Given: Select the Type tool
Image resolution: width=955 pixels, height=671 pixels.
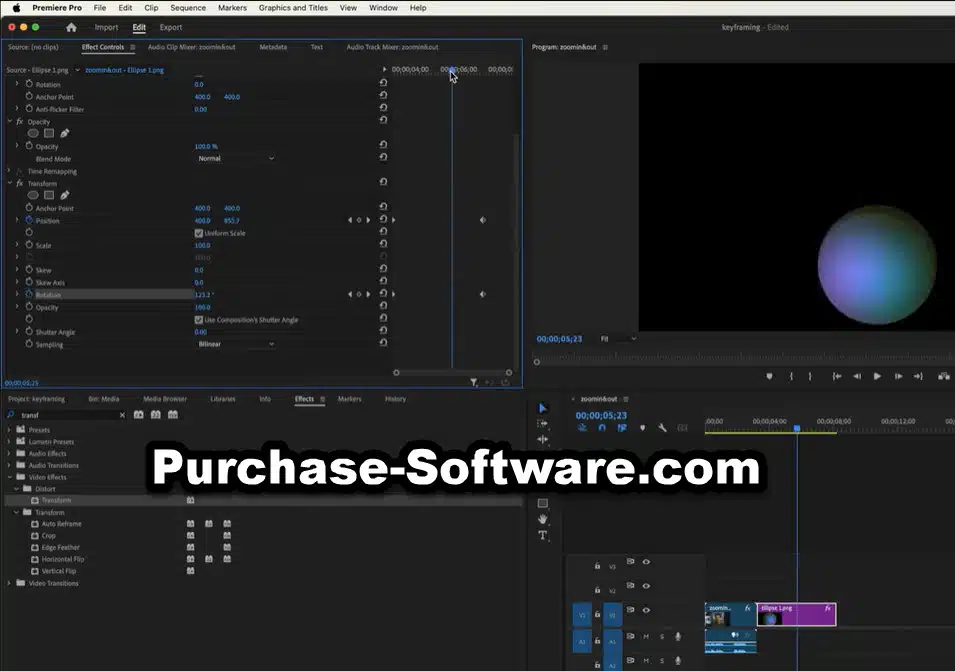Looking at the screenshot, I should [x=542, y=535].
